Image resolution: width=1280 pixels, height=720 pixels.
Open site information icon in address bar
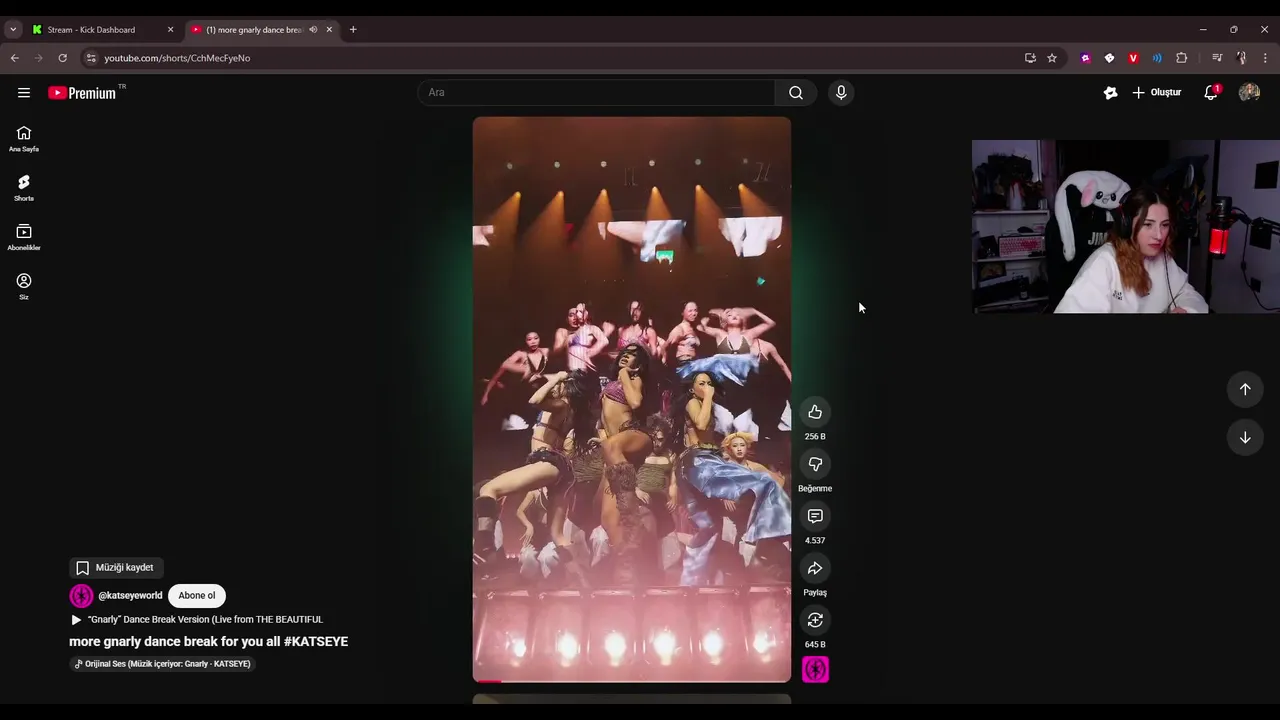(x=91, y=58)
